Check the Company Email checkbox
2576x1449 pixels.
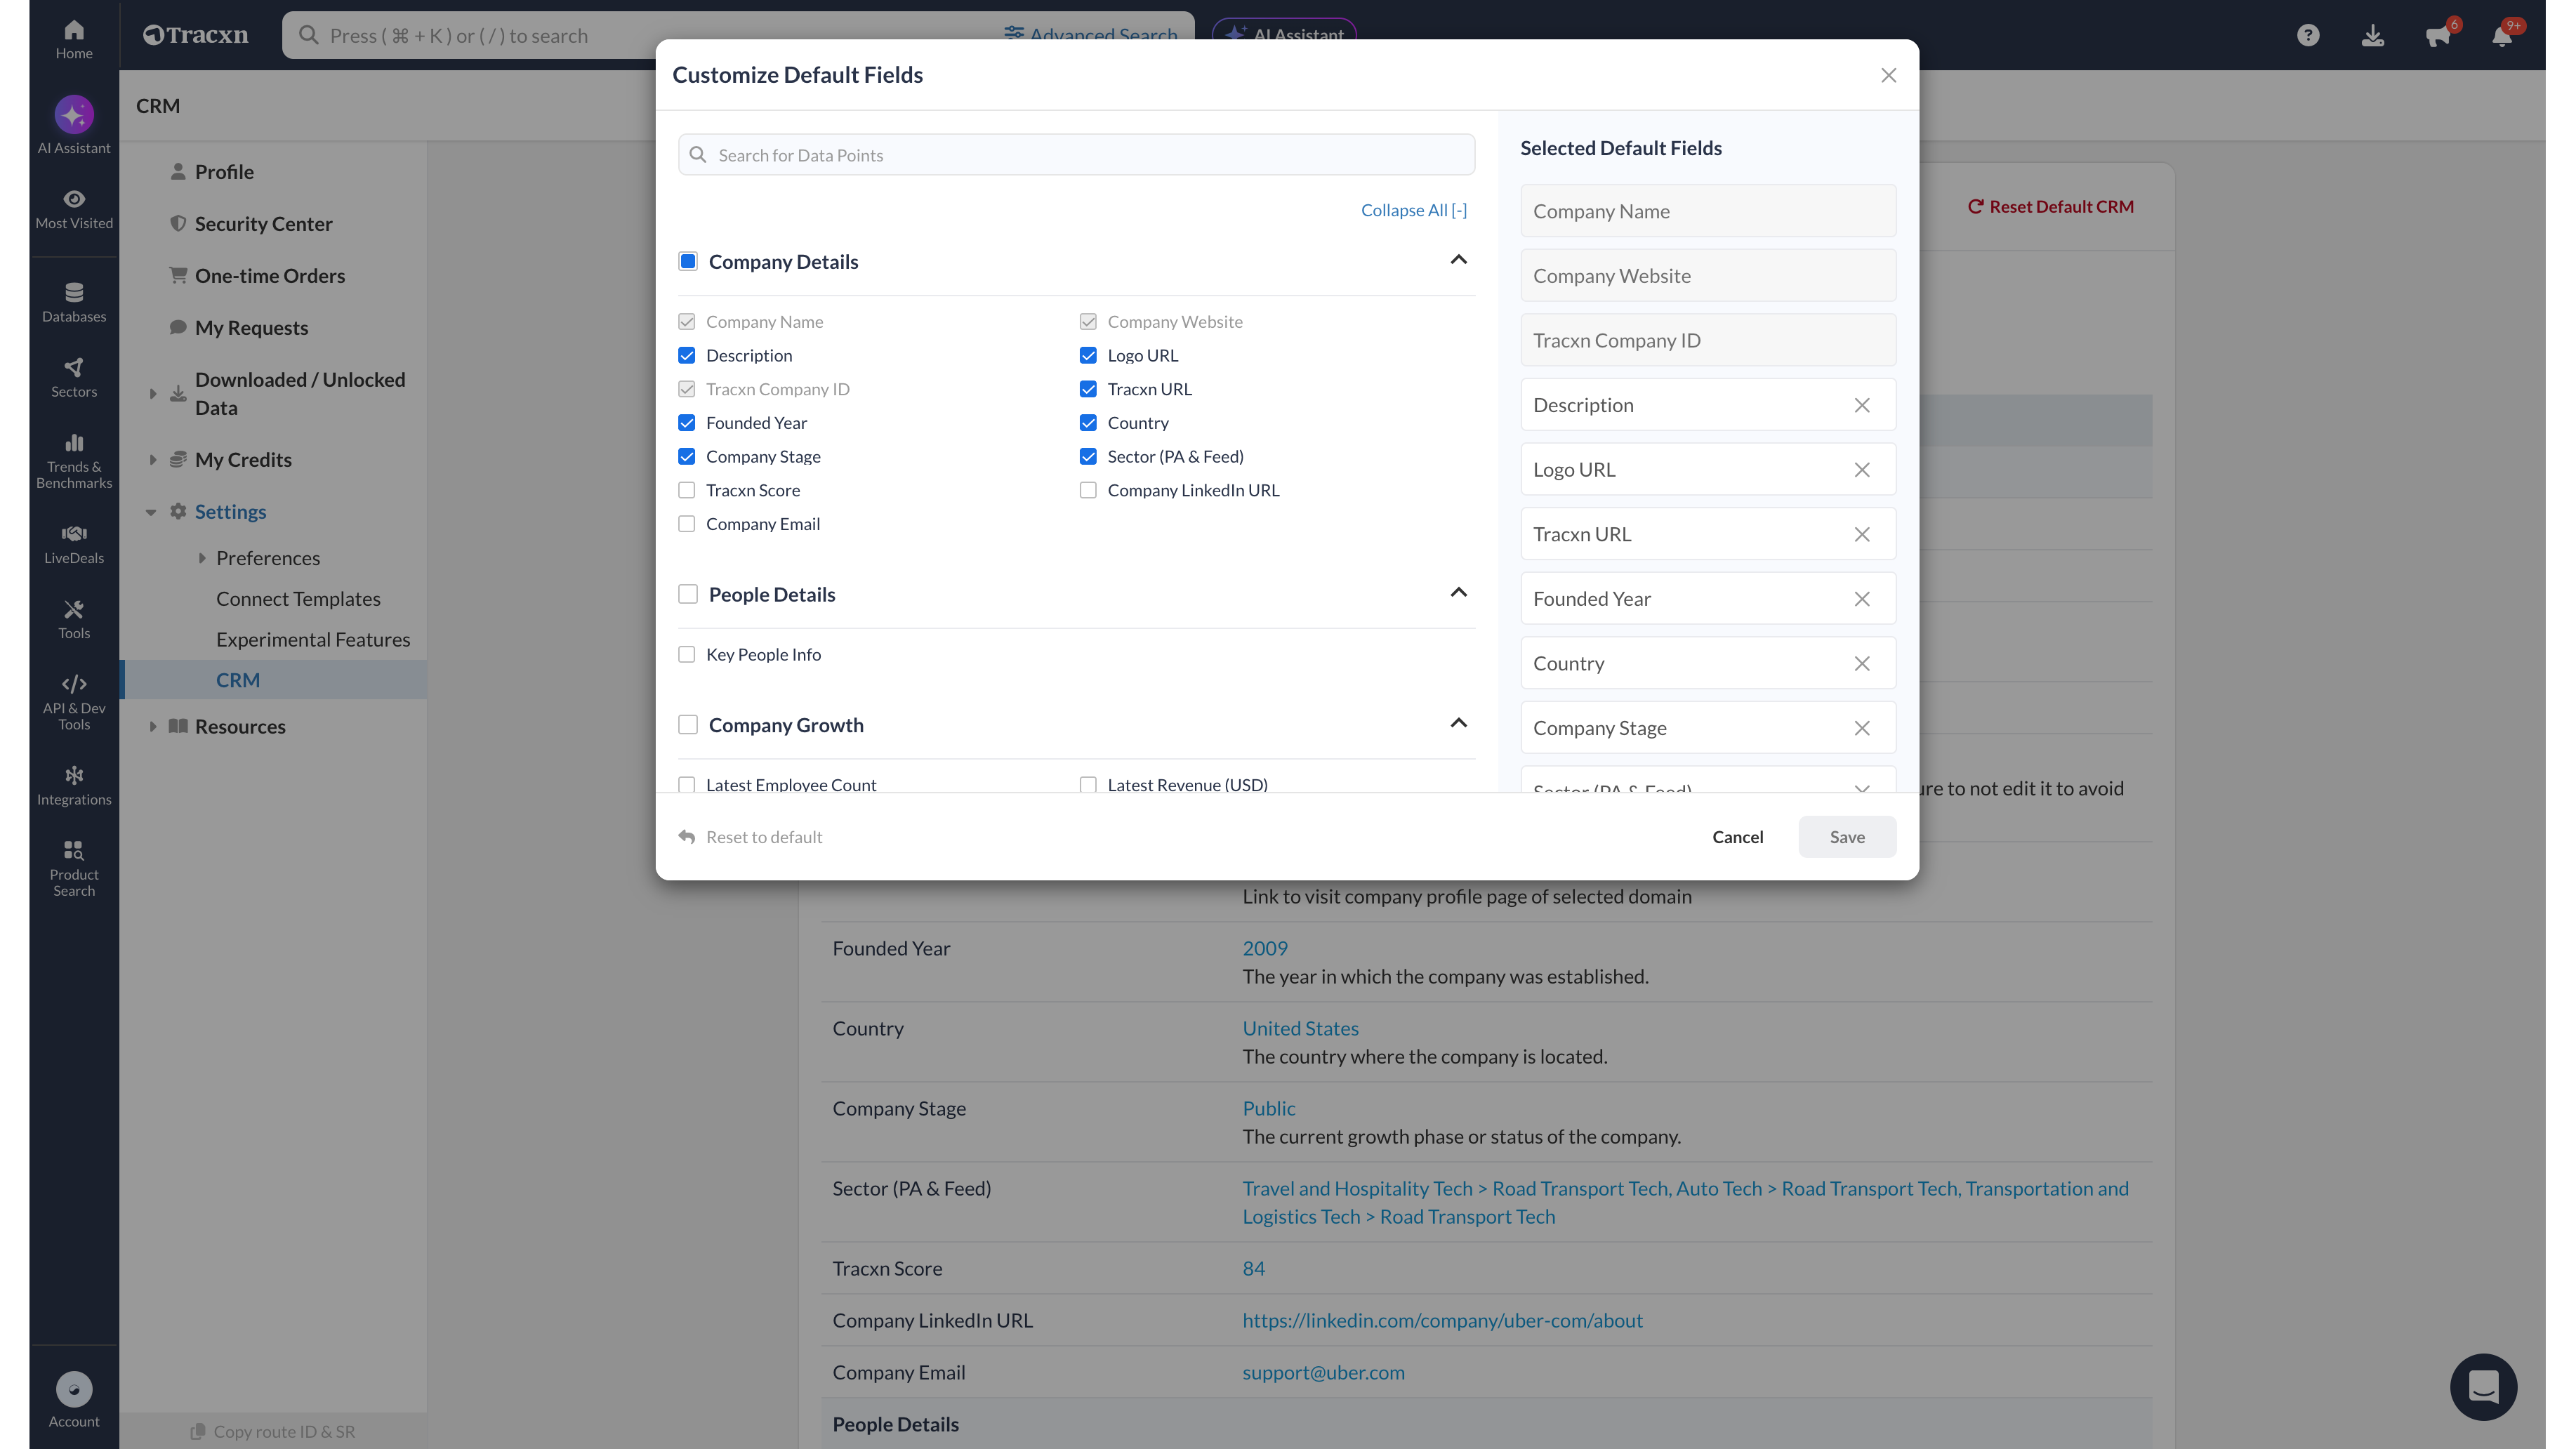pyautogui.click(x=687, y=524)
